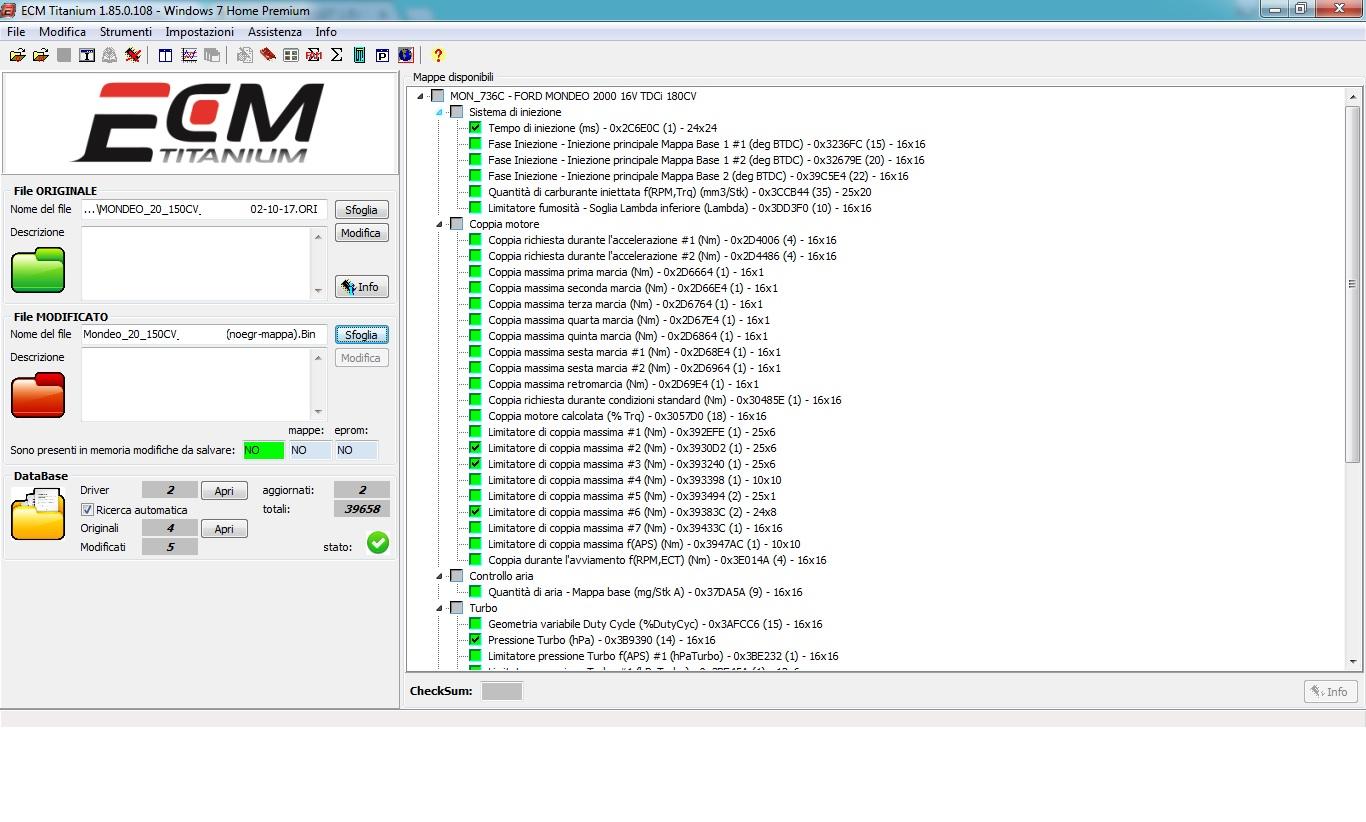Screen dimensions: 1366x822
Task: Click the blue two-pane table view icon
Action: pos(165,55)
